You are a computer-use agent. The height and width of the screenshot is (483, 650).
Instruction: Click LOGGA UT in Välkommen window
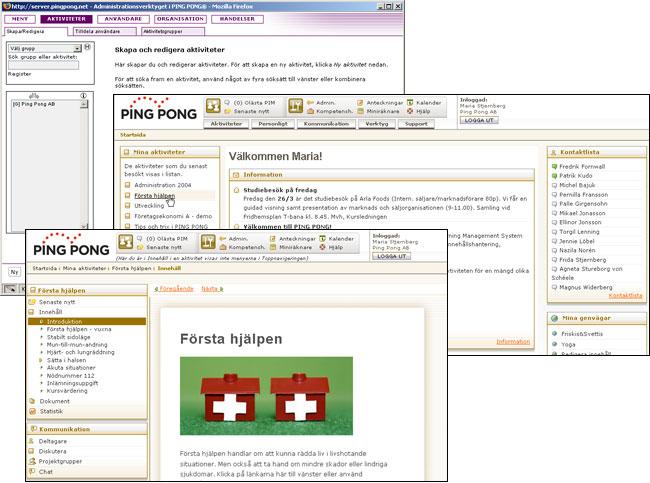click(x=479, y=120)
